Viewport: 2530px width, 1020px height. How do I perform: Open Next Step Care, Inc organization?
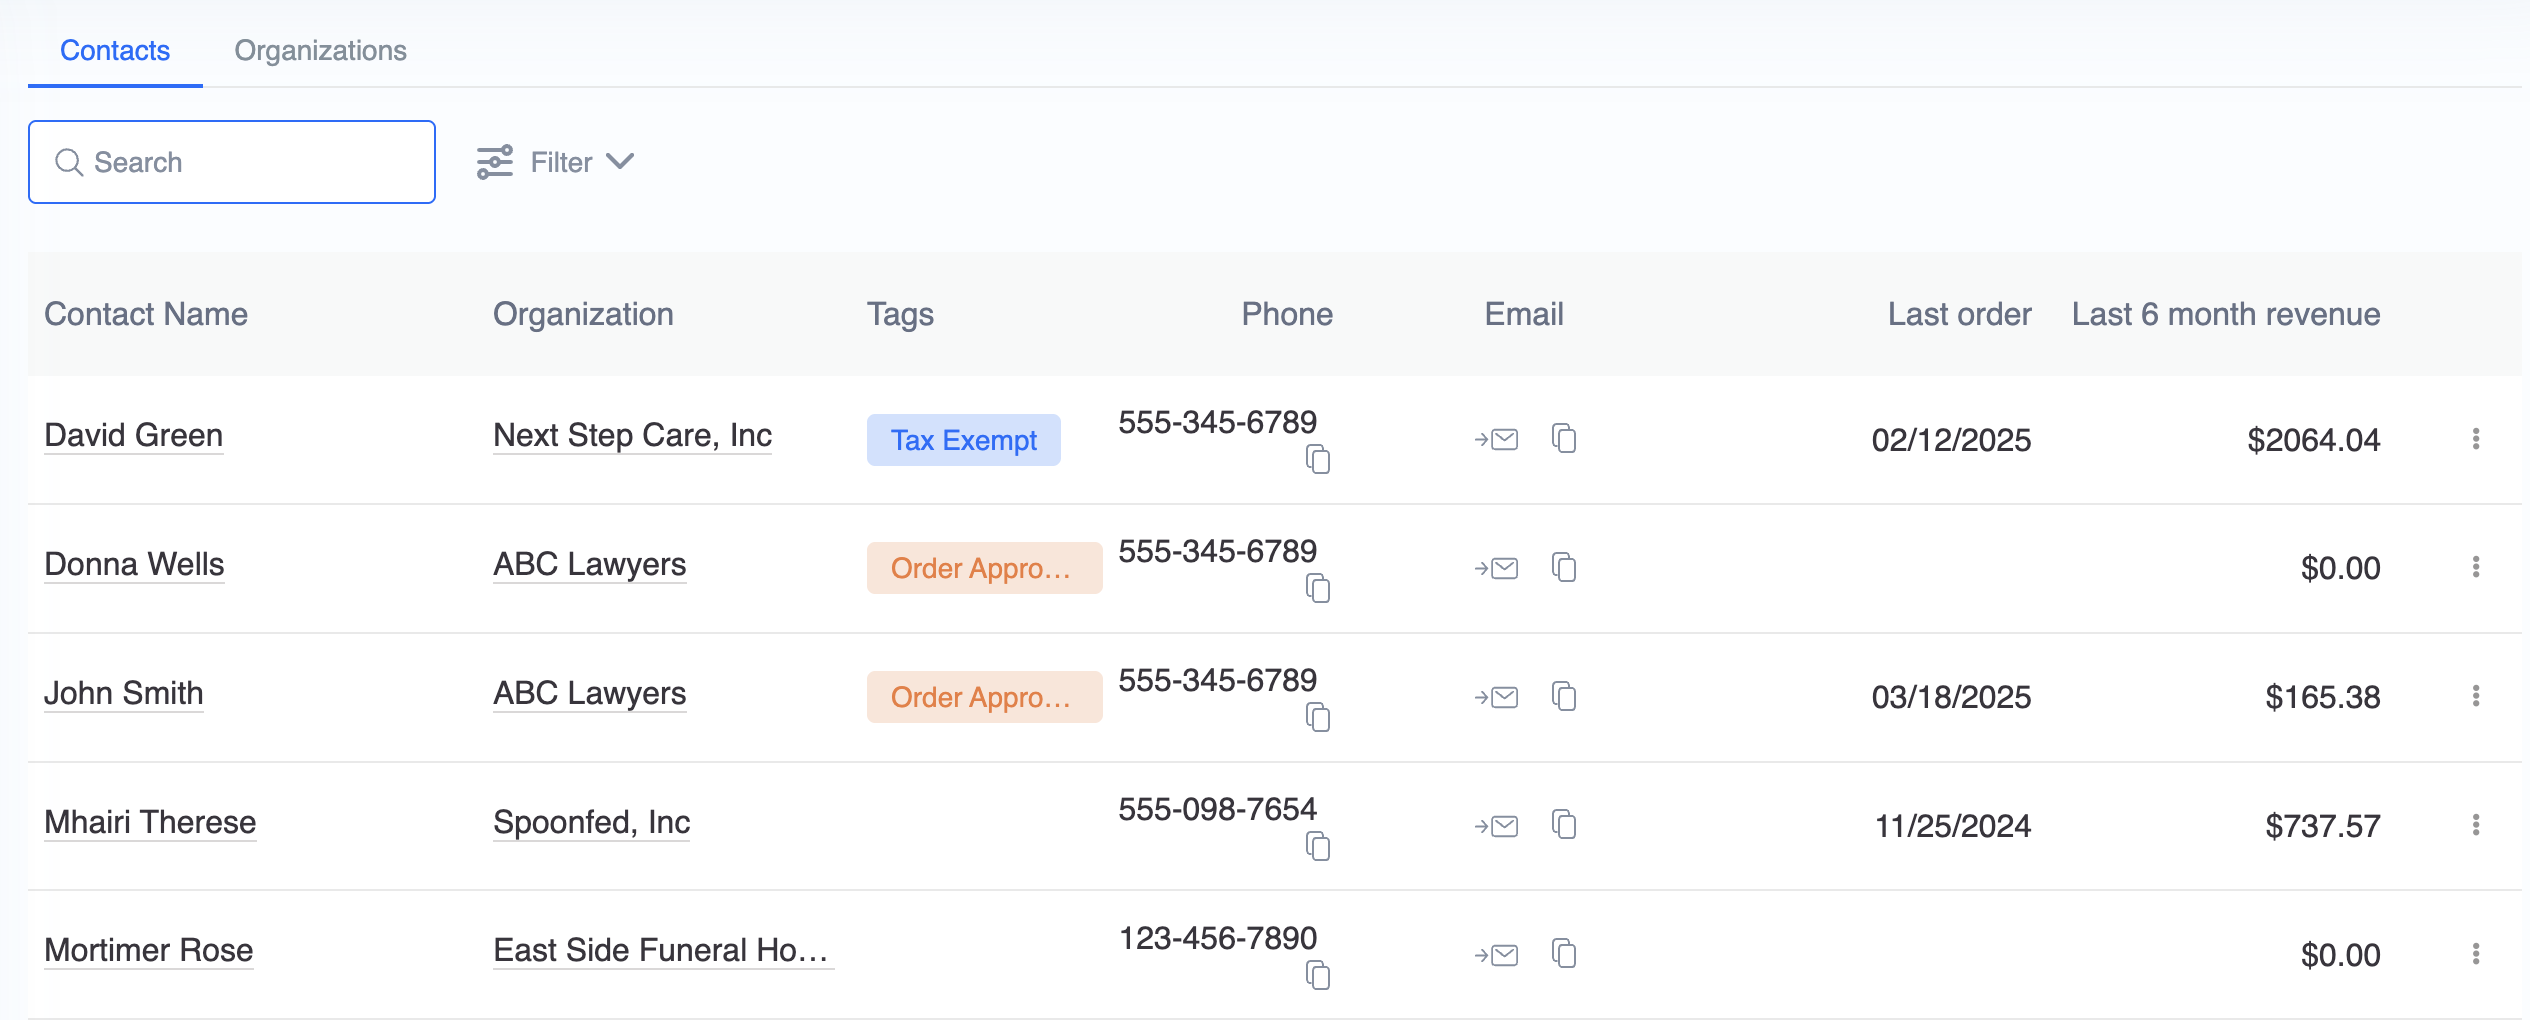point(632,435)
